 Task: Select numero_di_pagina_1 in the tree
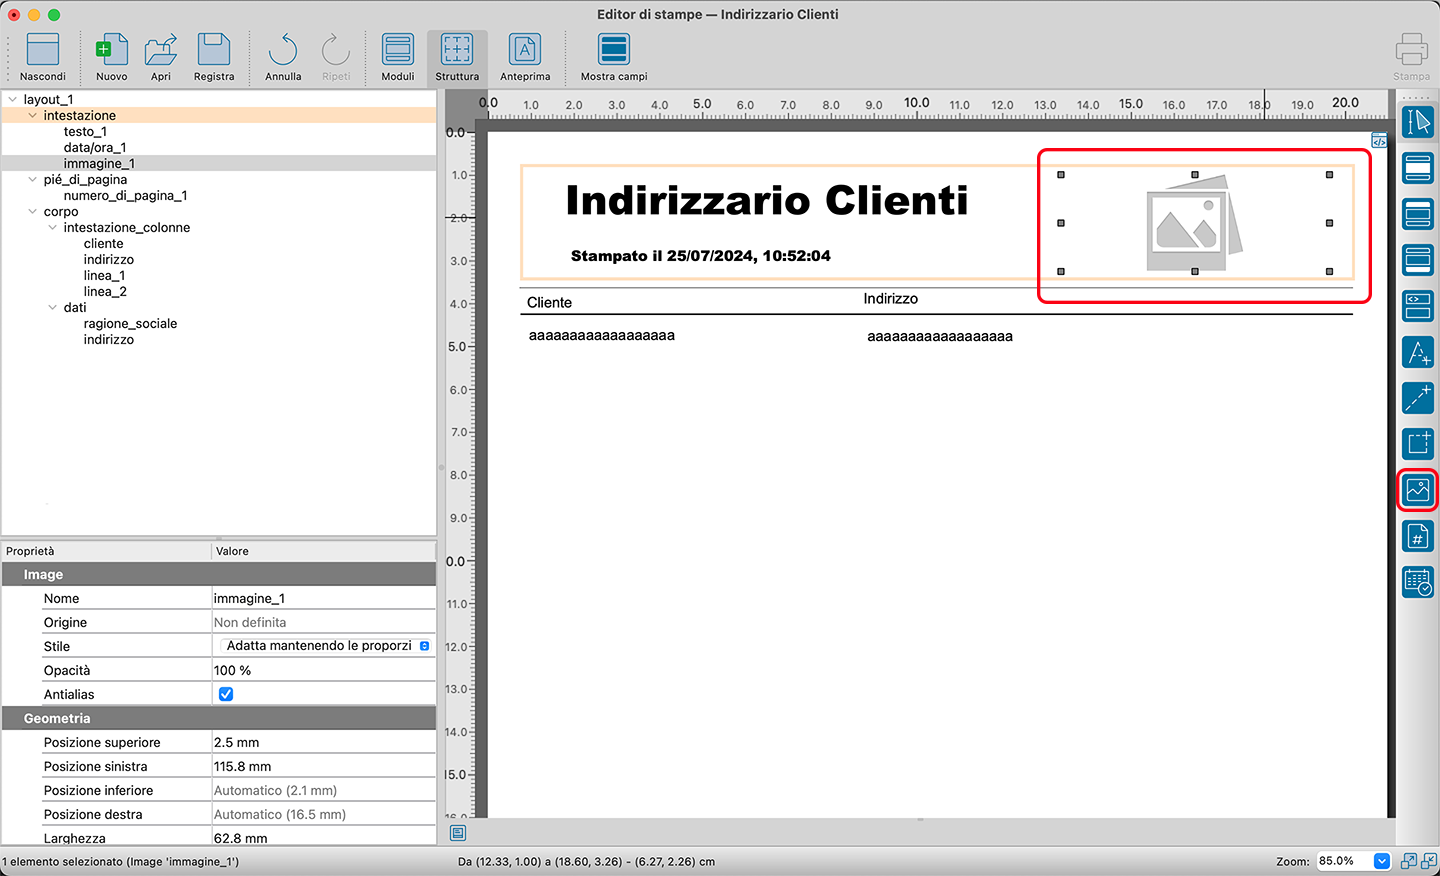[125, 196]
